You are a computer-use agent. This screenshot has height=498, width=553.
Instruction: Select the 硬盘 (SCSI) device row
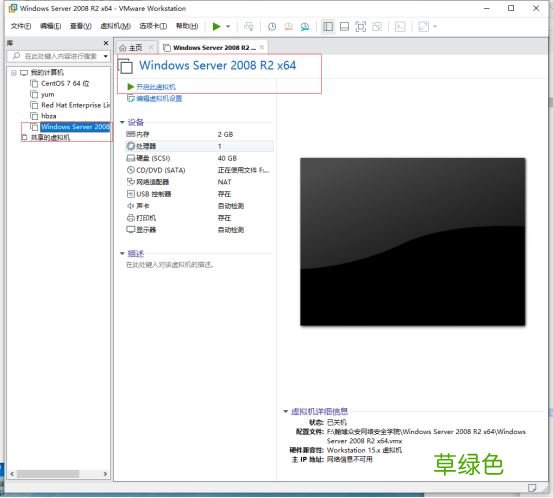click(x=199, y=158)
